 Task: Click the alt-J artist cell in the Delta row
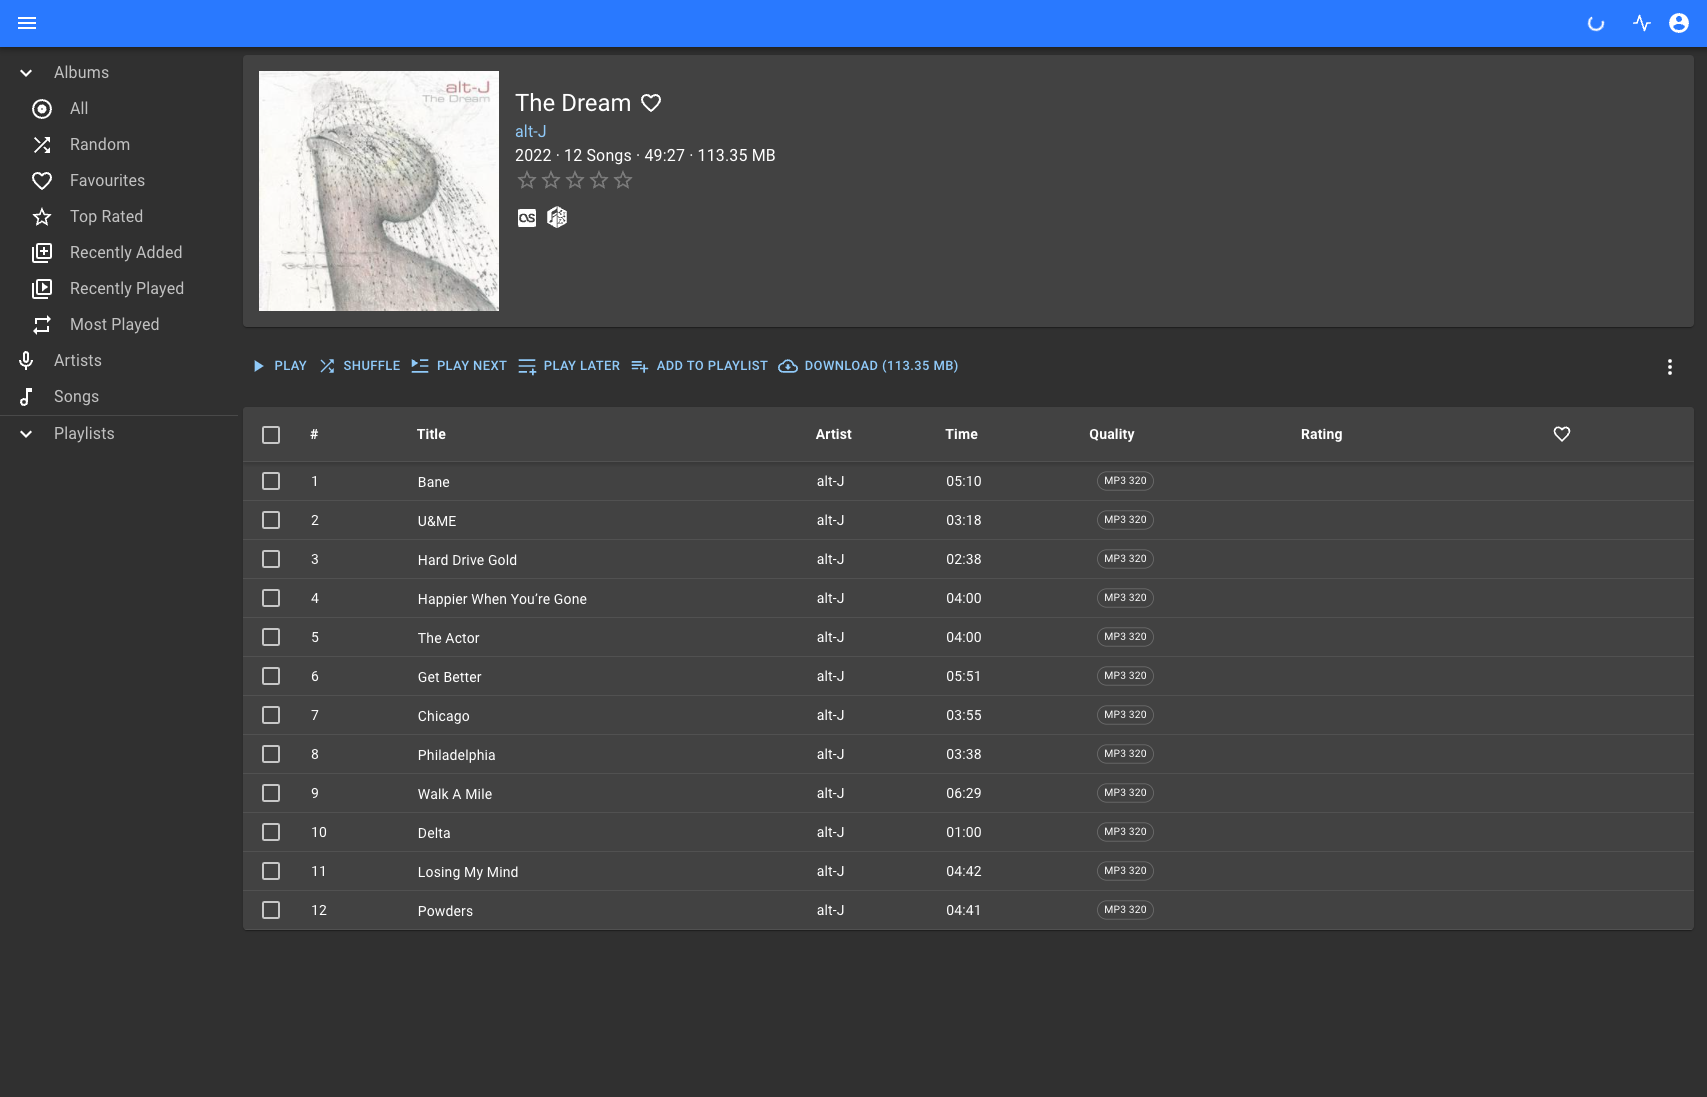(830, 832)
